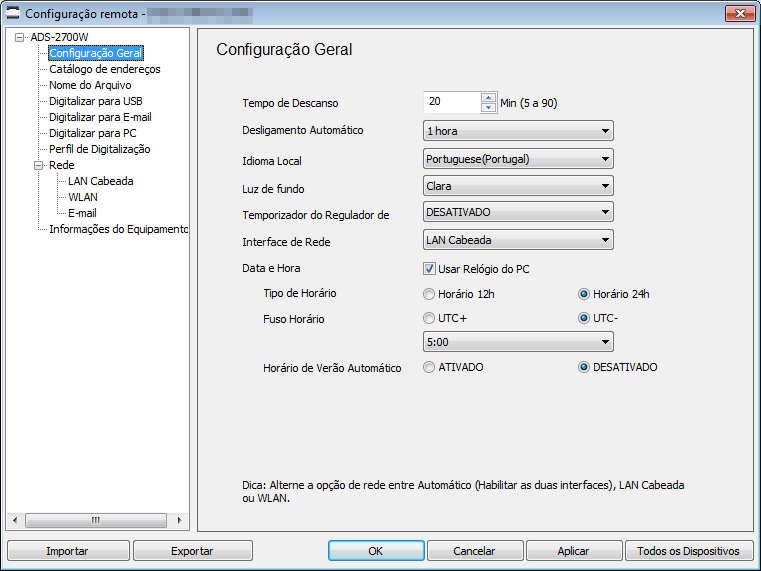Collapse the ADS-2700W tree node

(x=19, y=37)
